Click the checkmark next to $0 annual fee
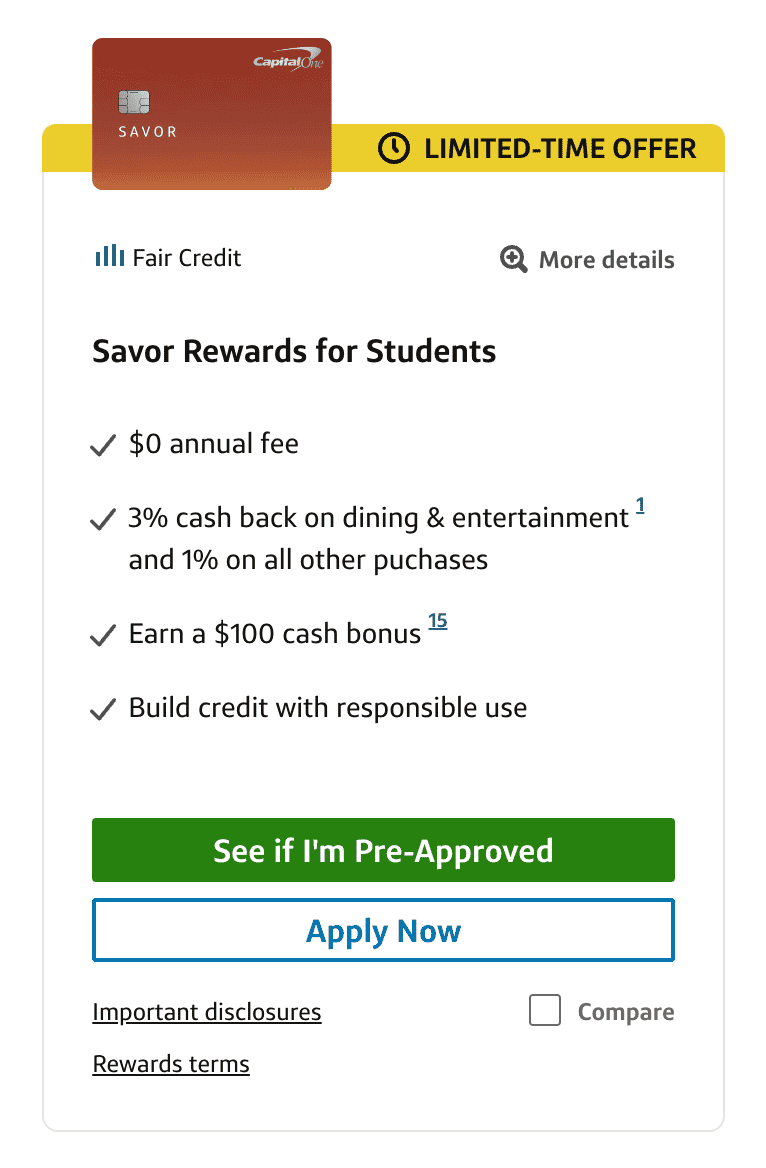Image resolution: width=766 pixels, height=1168 pixels. coord(103,446)
